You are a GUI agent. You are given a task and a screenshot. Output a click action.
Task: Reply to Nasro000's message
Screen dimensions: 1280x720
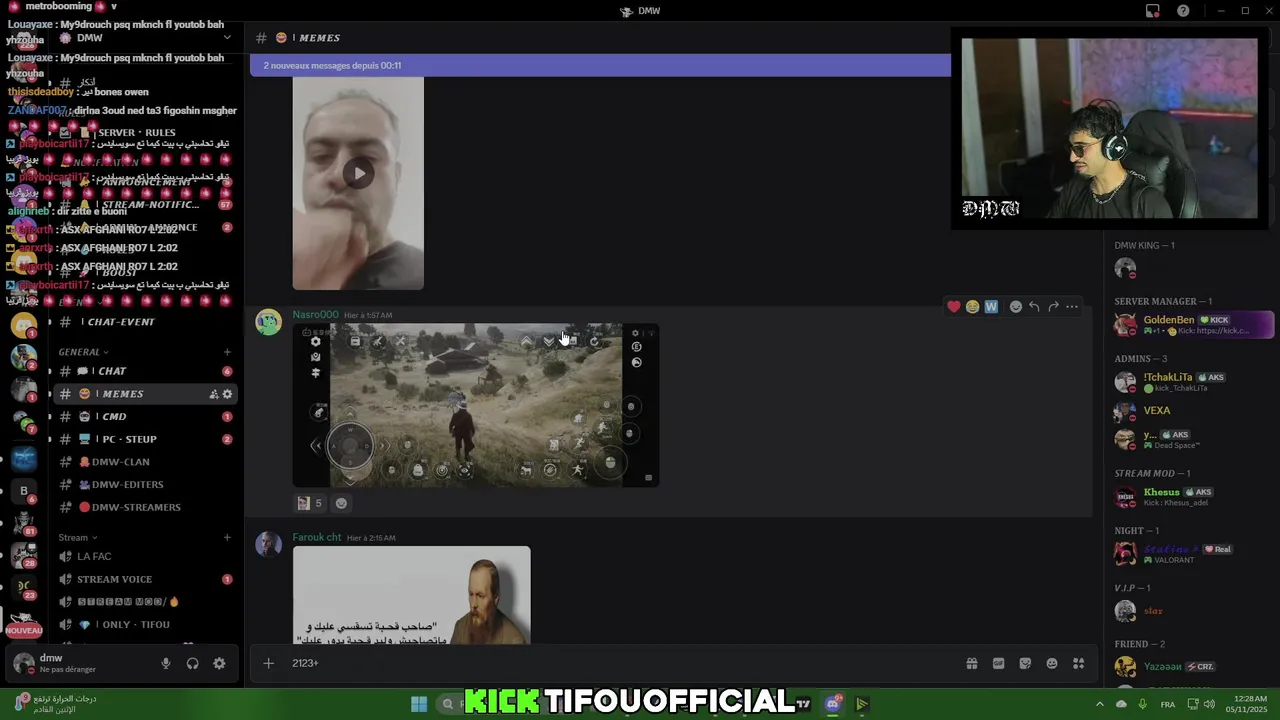[1034, 307]
